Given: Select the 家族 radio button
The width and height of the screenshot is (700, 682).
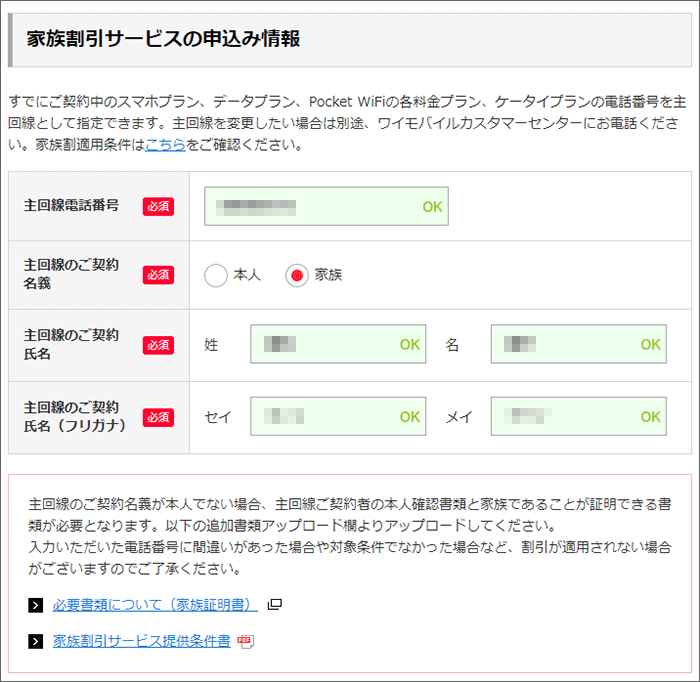Looking at the screenshot, I should coord(297,275).
